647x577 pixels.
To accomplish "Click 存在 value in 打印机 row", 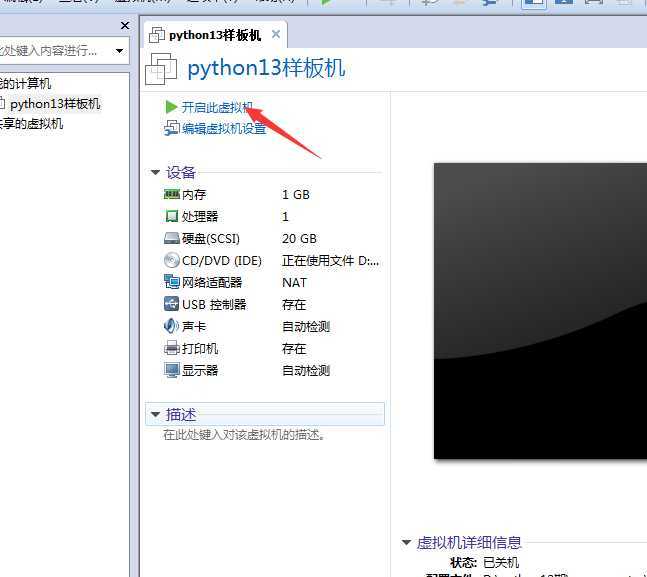I will tap(294, 349).
